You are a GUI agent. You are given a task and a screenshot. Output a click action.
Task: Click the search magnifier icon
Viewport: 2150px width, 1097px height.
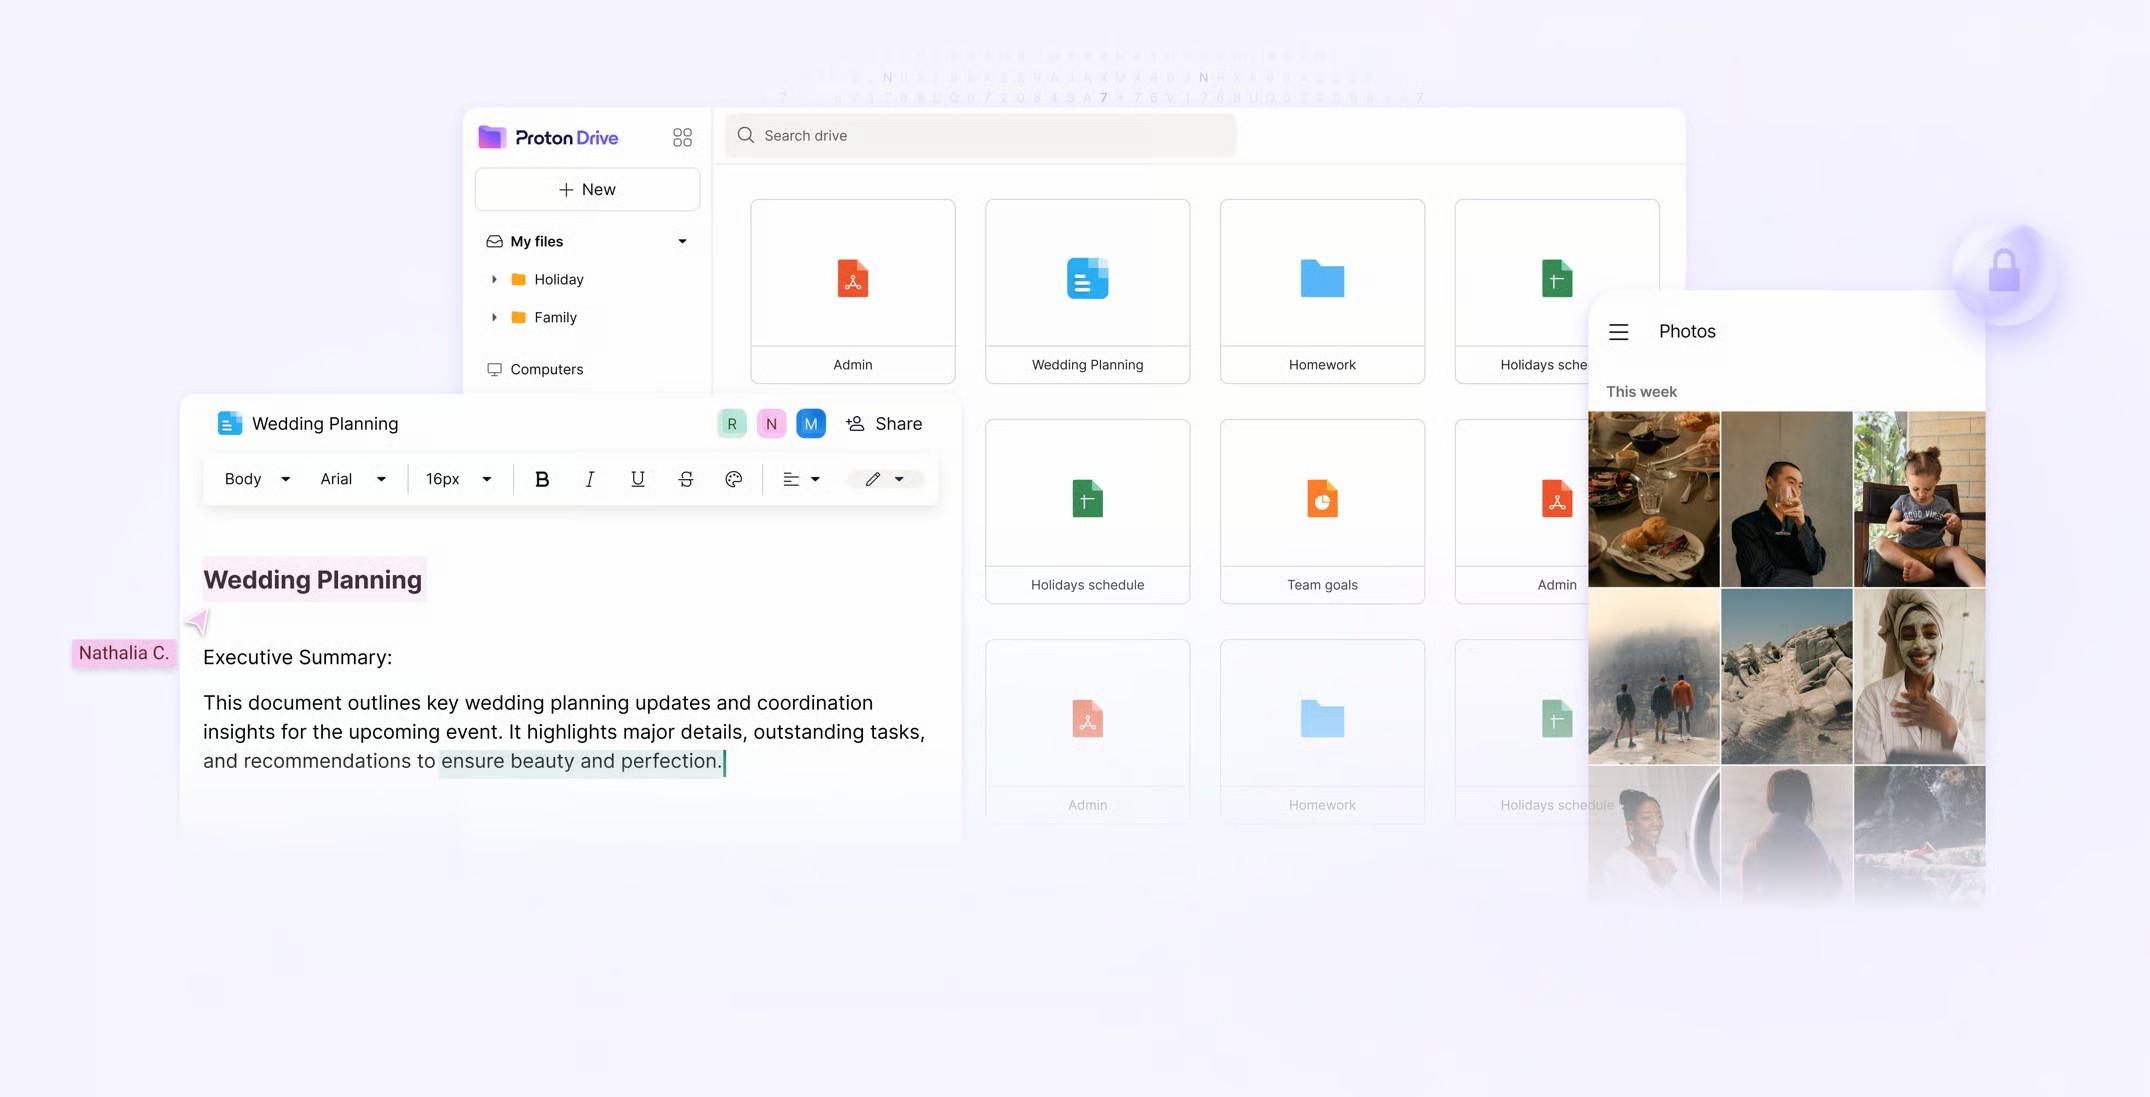coord(746,135)
